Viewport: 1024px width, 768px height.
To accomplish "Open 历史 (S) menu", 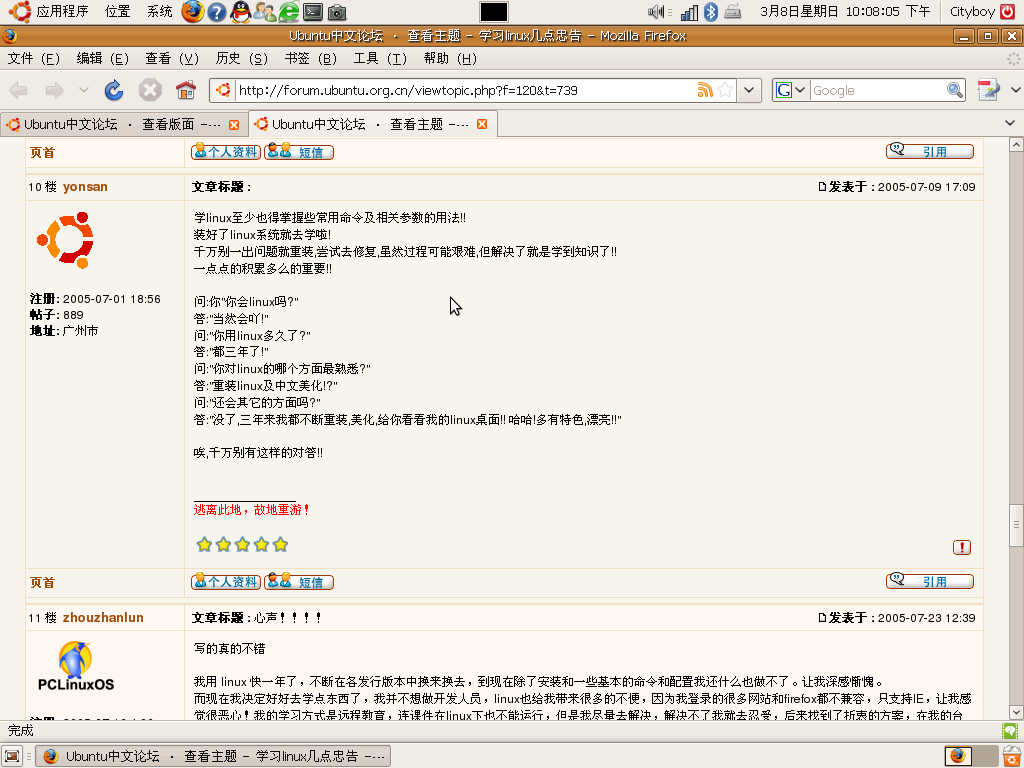I will pyautogui.click(x=242, y=59).
